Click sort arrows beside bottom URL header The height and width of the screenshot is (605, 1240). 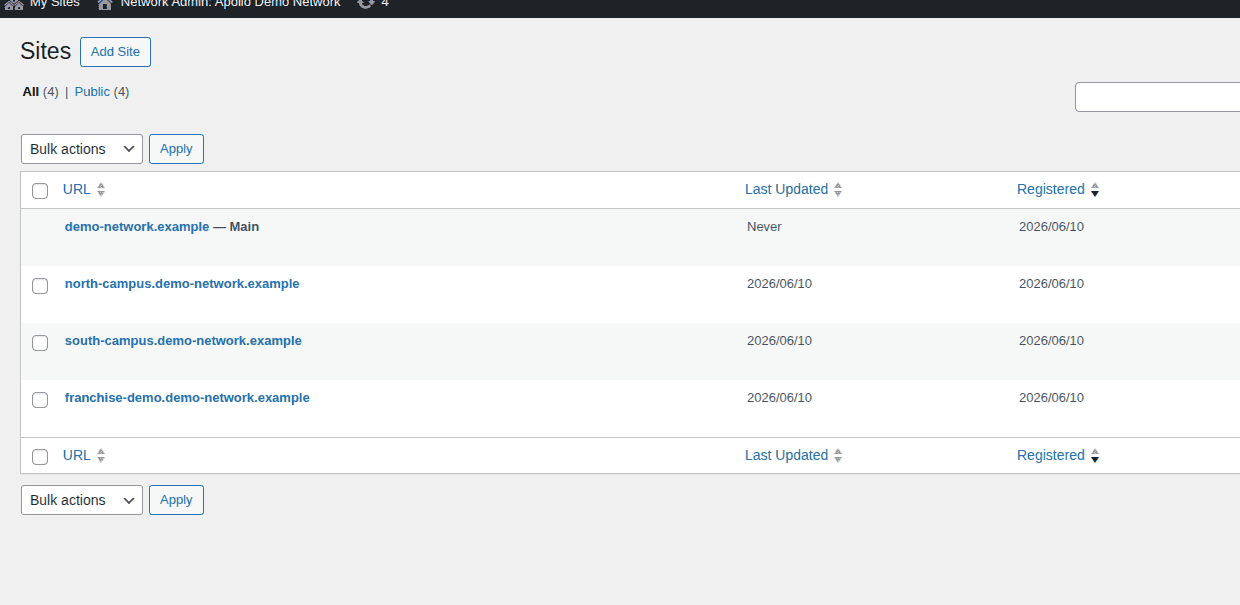(101, 455)
